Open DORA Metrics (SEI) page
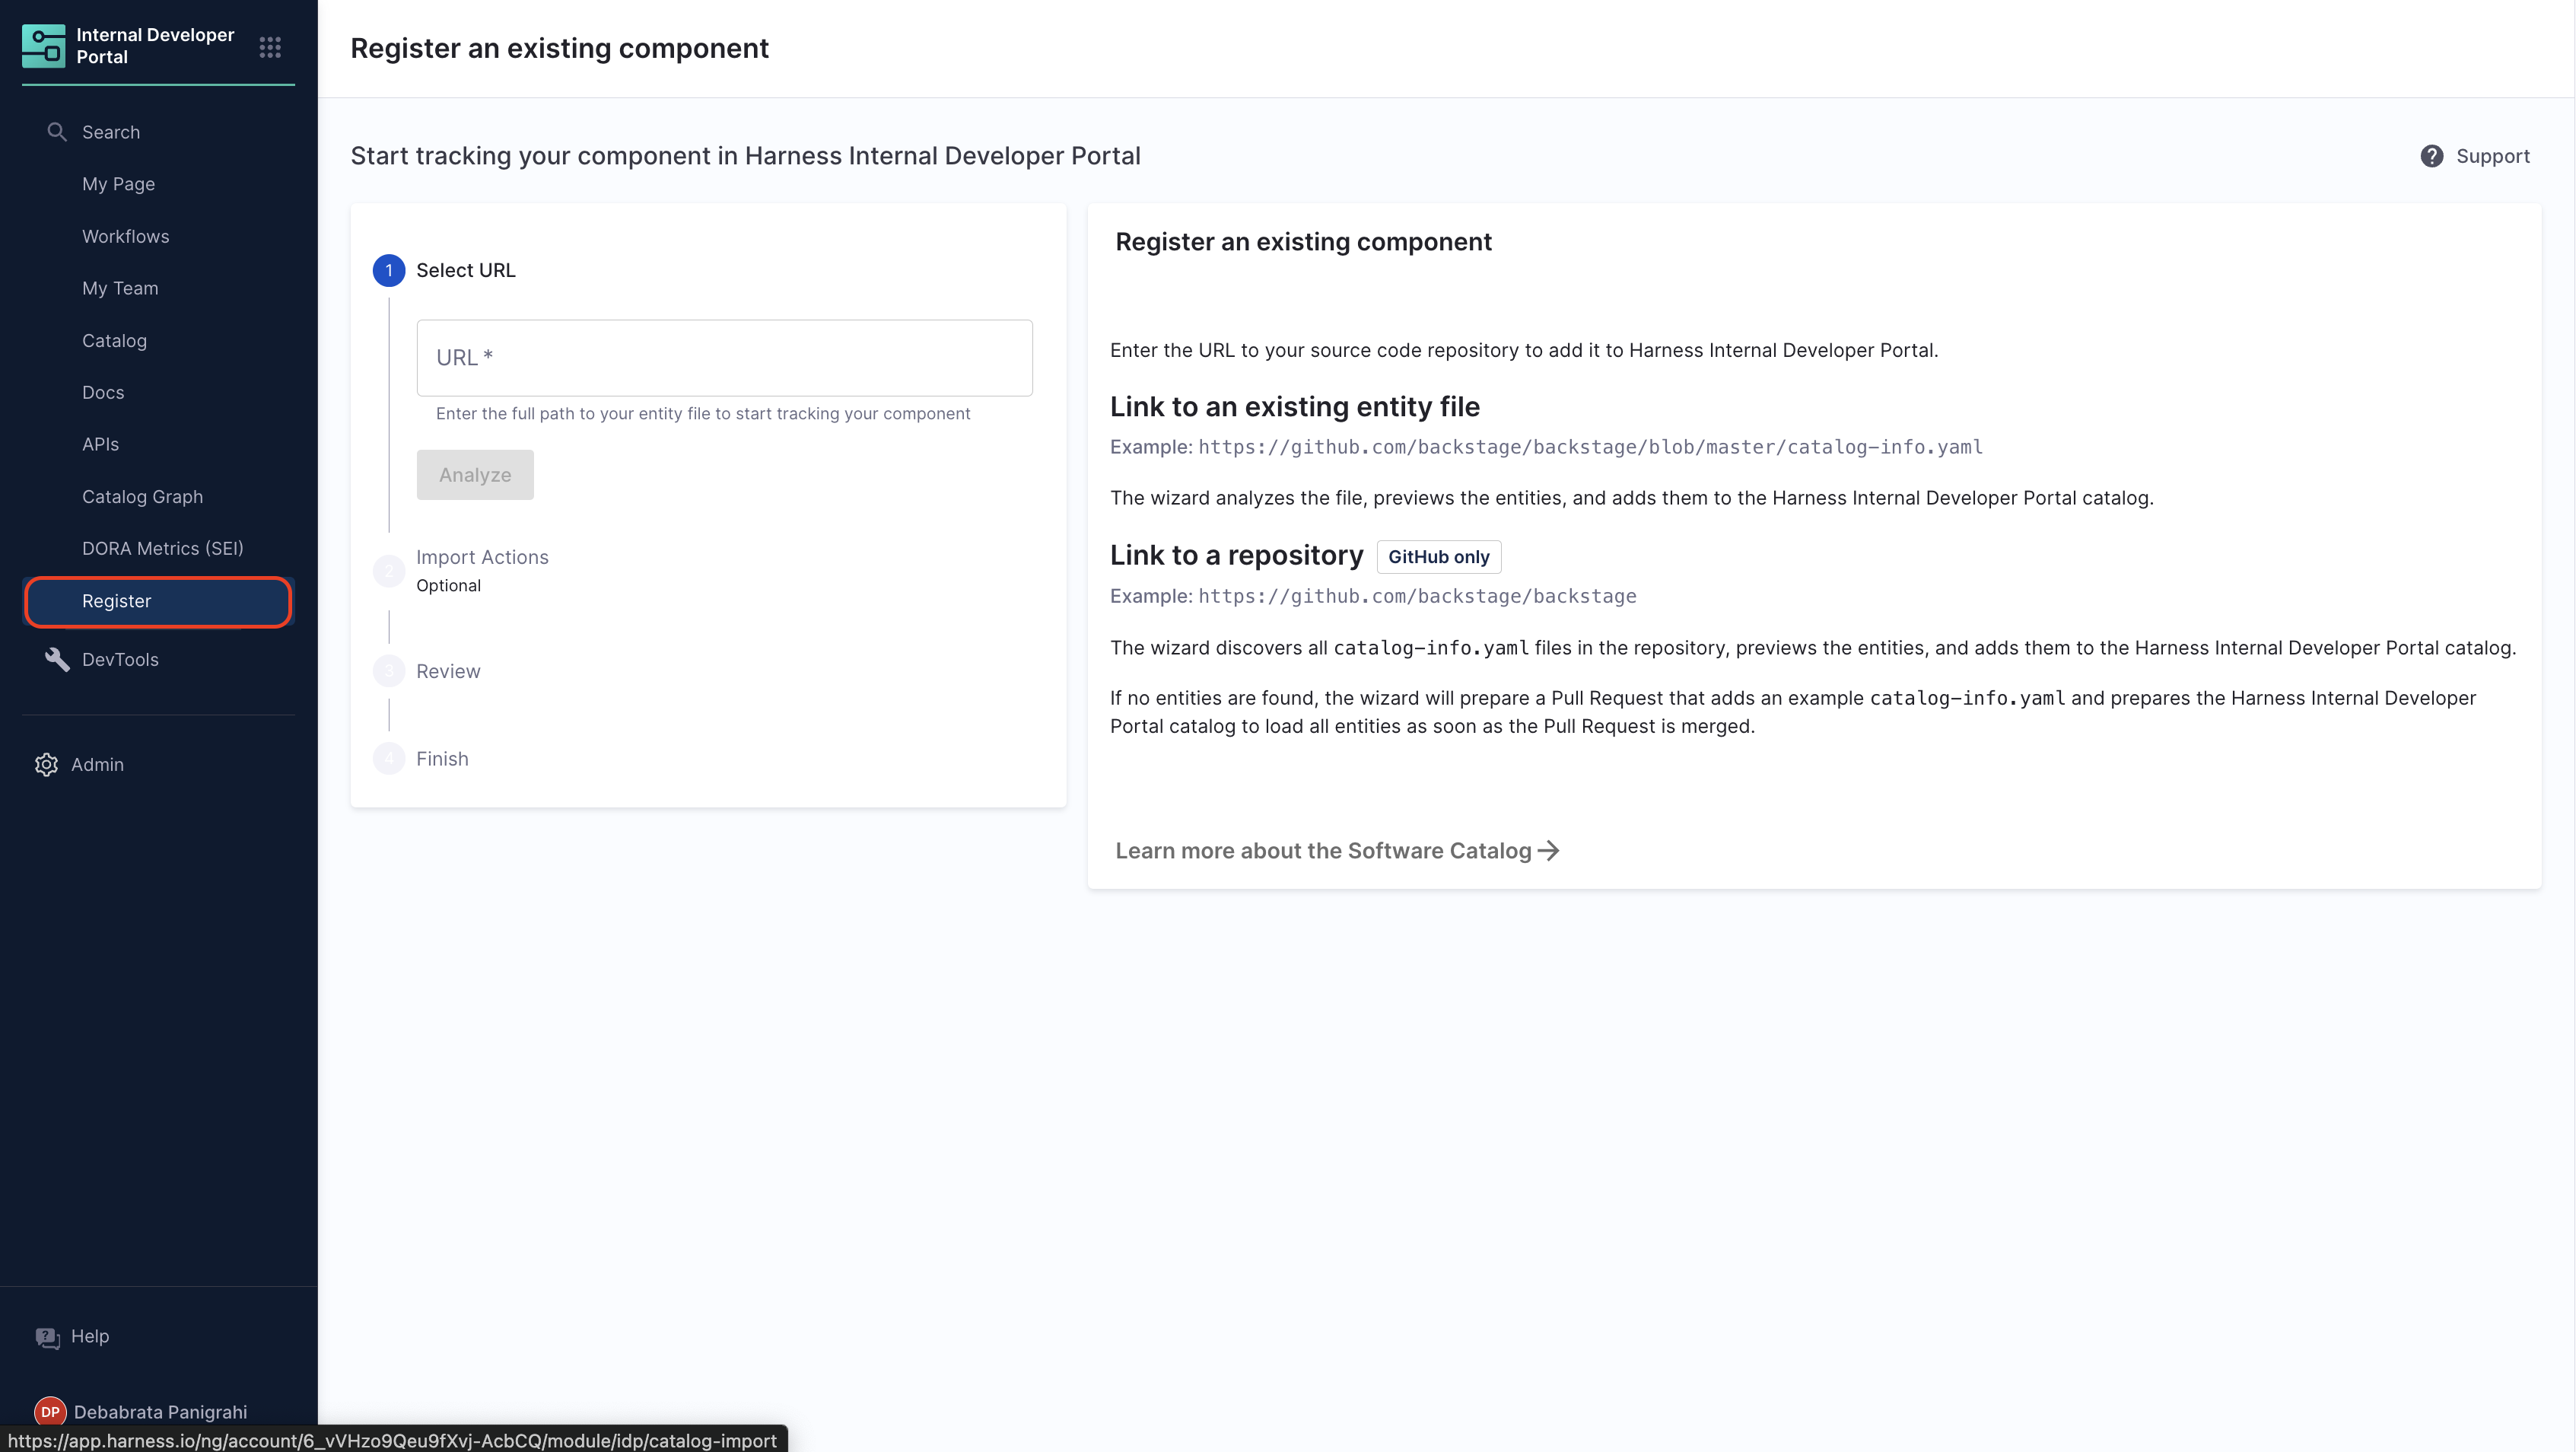 [162, 548]
